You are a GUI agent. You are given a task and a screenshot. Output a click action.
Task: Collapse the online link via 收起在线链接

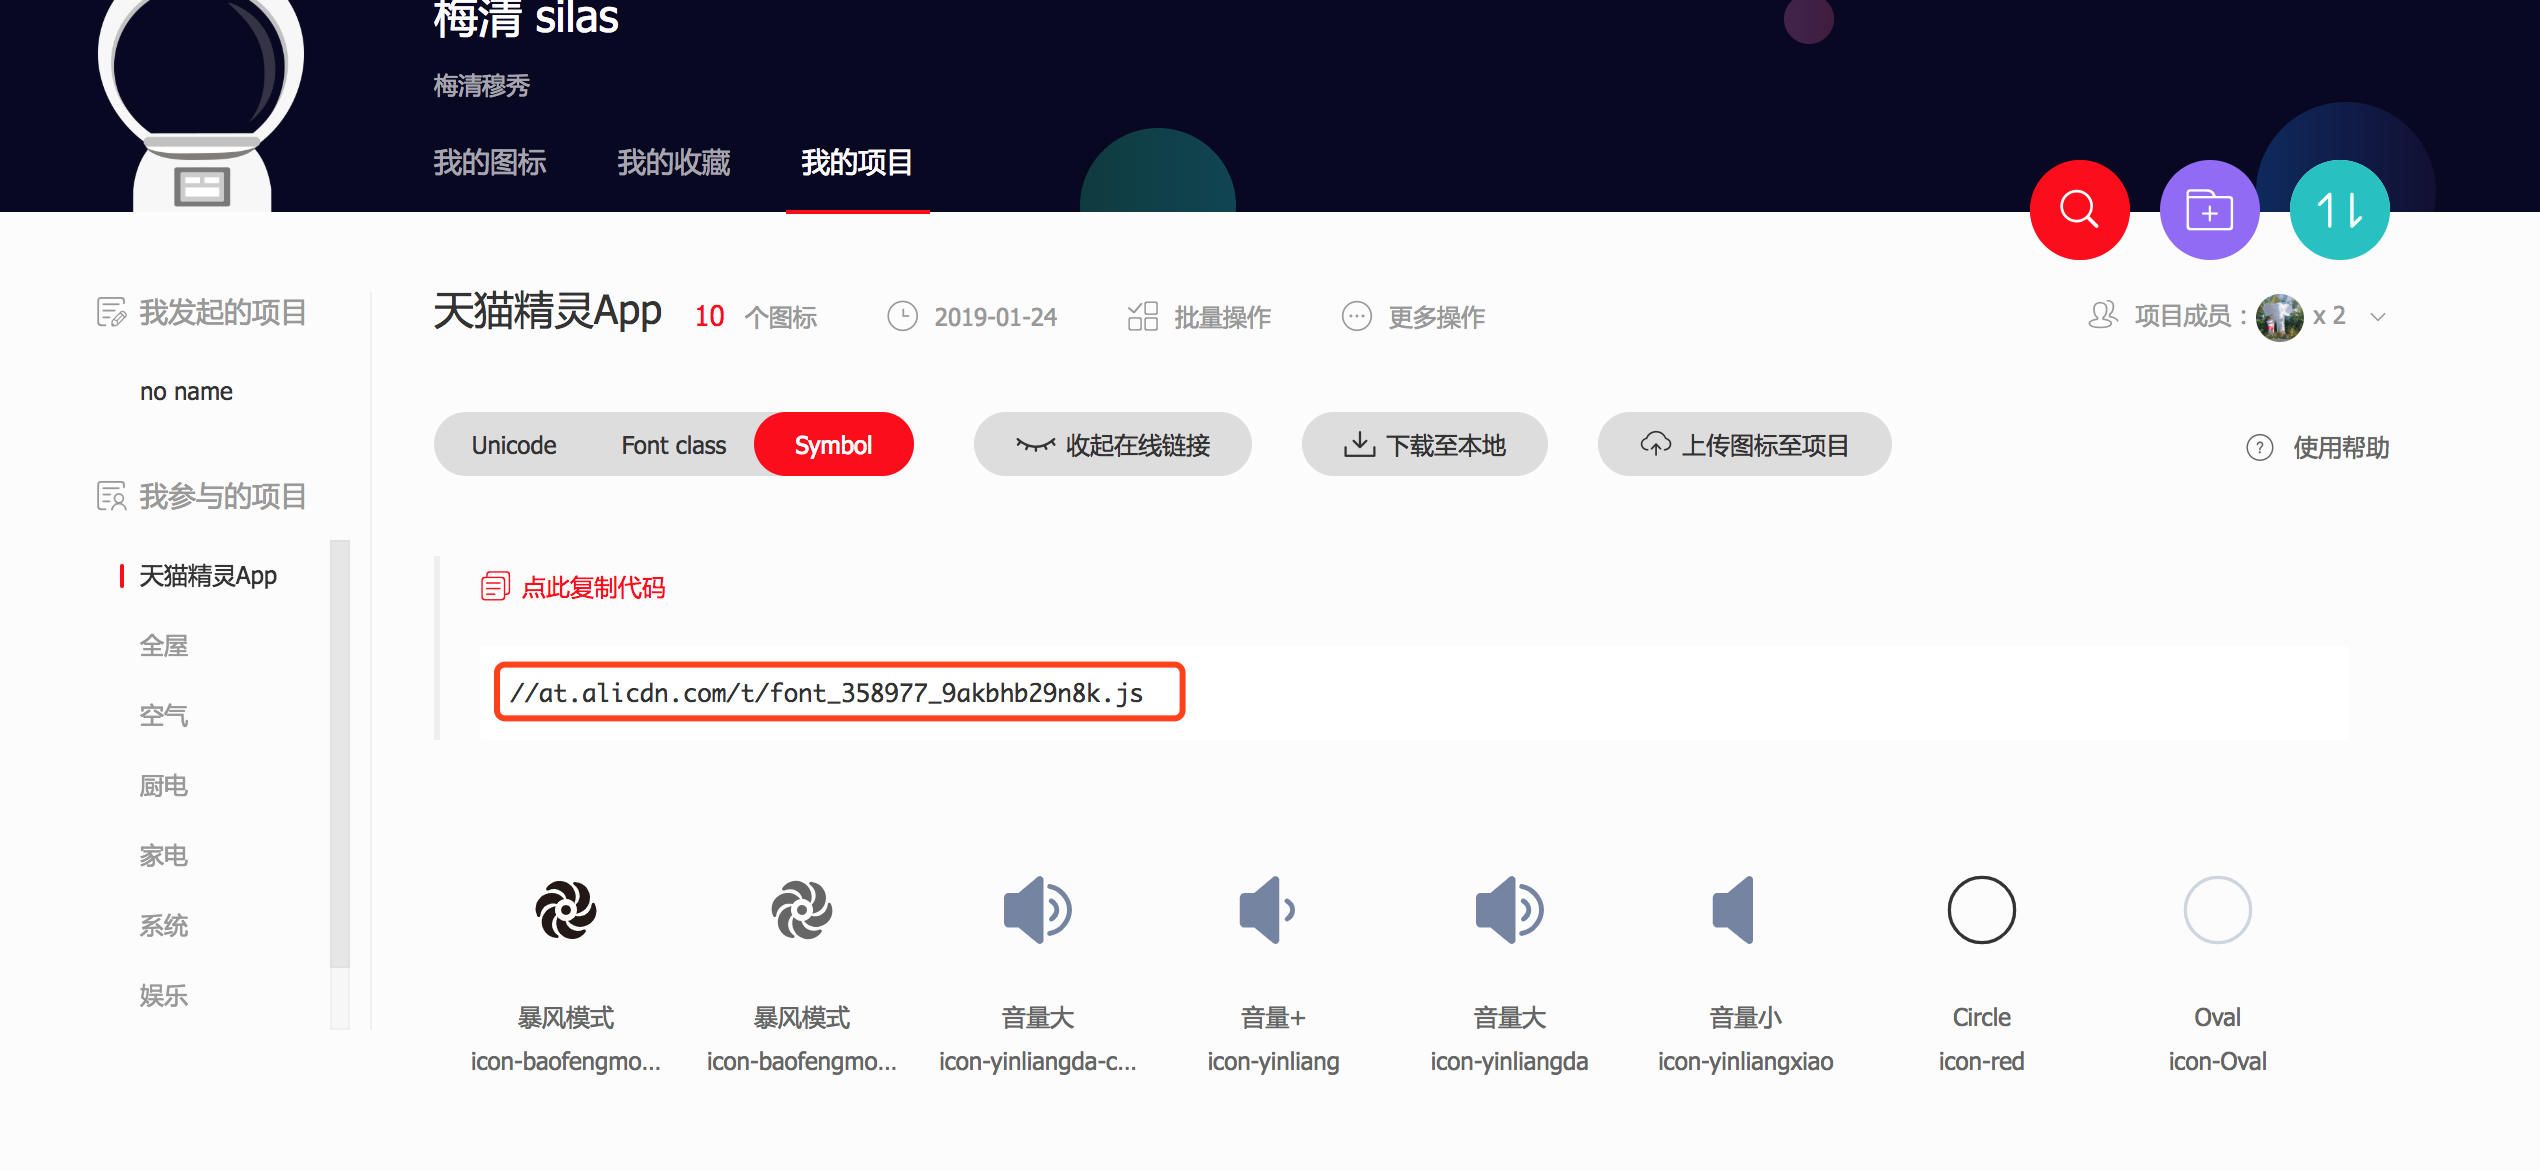(1112, 445)
